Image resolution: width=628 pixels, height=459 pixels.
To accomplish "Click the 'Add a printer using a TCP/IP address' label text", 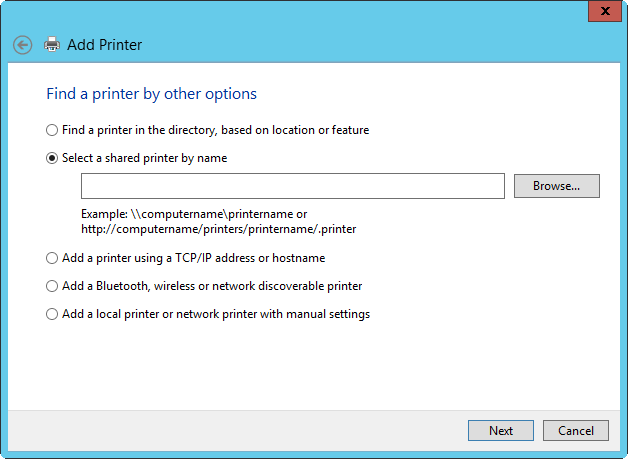I will (193, 258).
